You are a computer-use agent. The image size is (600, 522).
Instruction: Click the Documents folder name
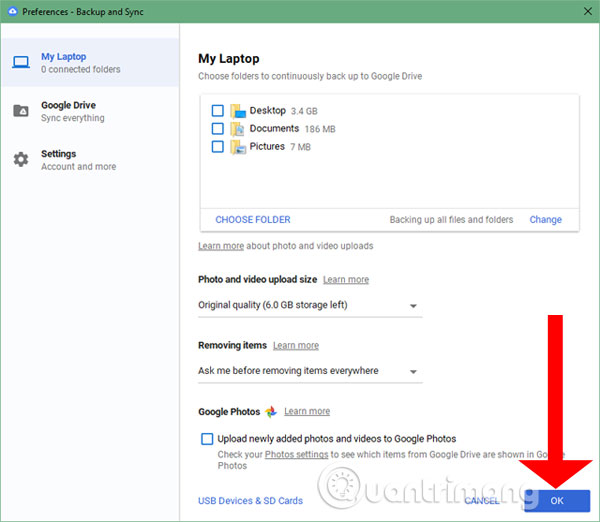click(x=274, y=129)
